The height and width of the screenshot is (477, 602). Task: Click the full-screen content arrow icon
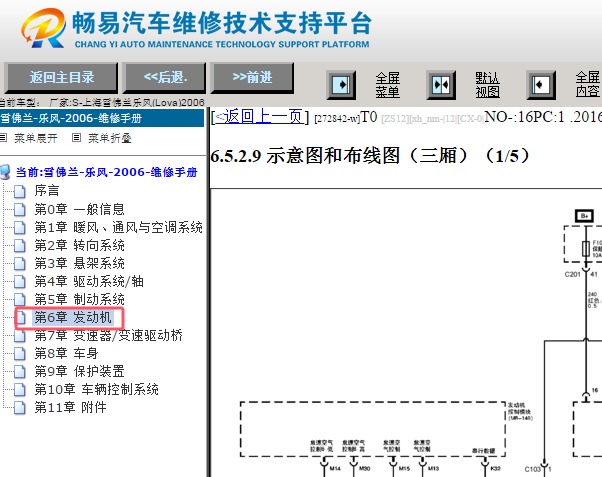[x=541, y=84]
